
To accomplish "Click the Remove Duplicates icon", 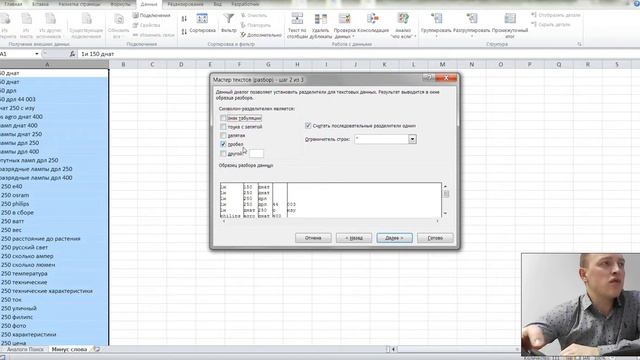I will click(320, 19).
